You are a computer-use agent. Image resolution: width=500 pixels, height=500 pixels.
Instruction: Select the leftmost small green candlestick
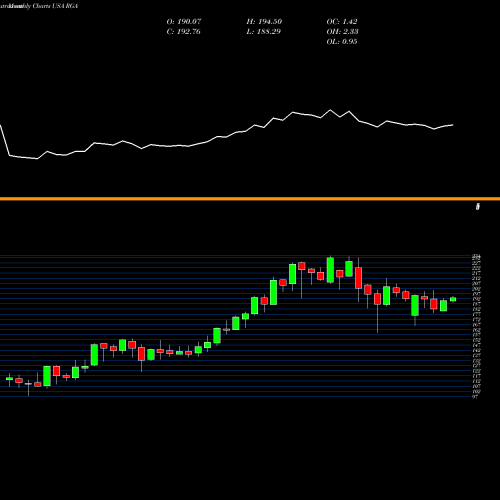coord(9,379)
